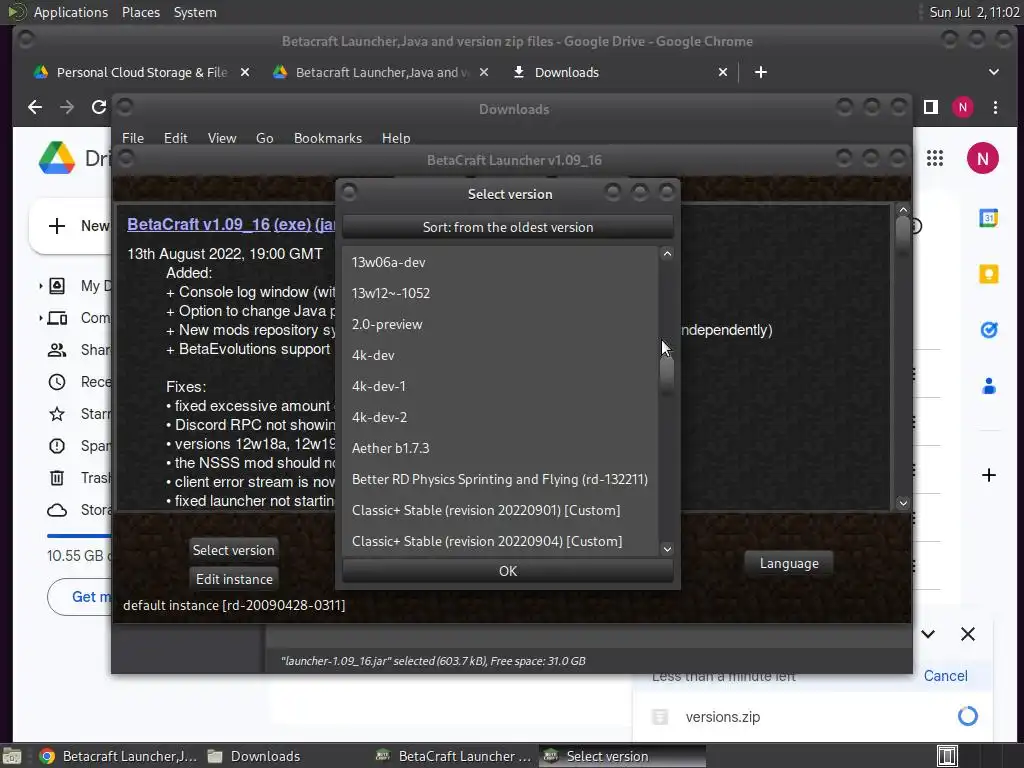Choose 2.0-preview version
This screenshot has width=1024, height=768.
500,324
